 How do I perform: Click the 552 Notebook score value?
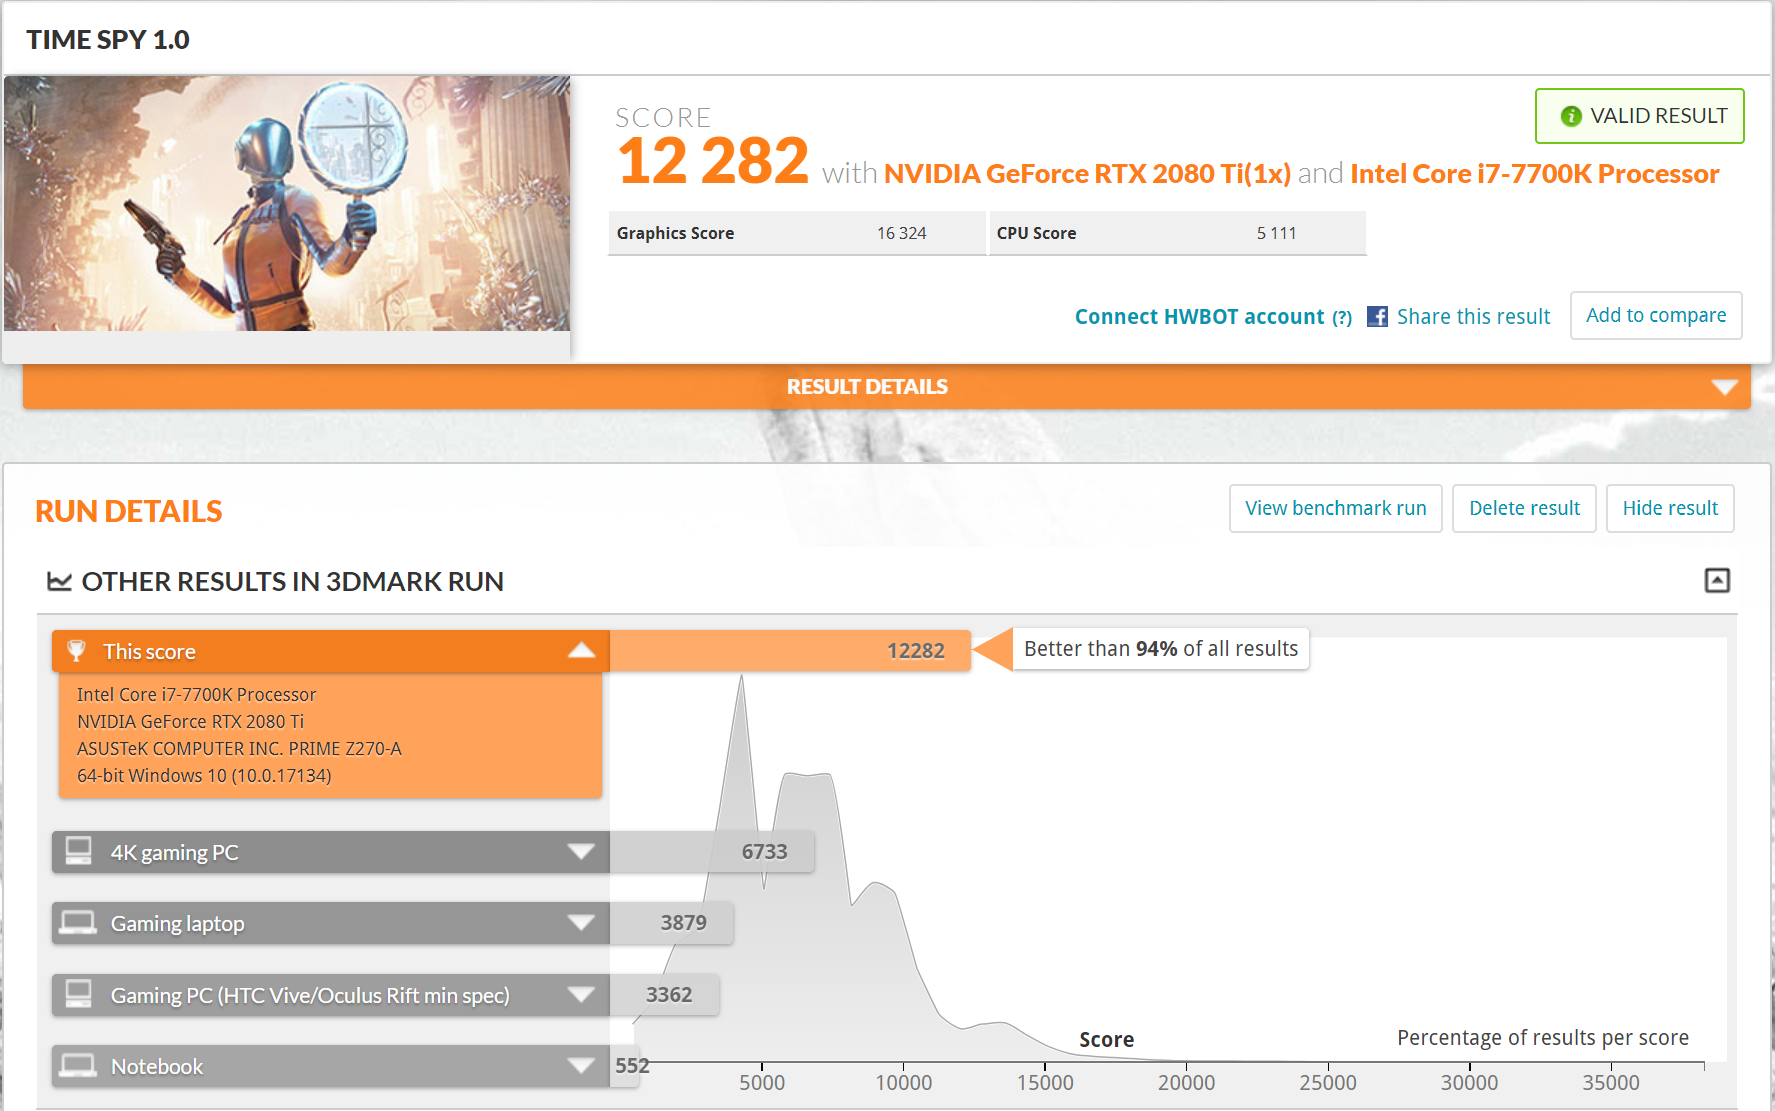(632, 1066)
